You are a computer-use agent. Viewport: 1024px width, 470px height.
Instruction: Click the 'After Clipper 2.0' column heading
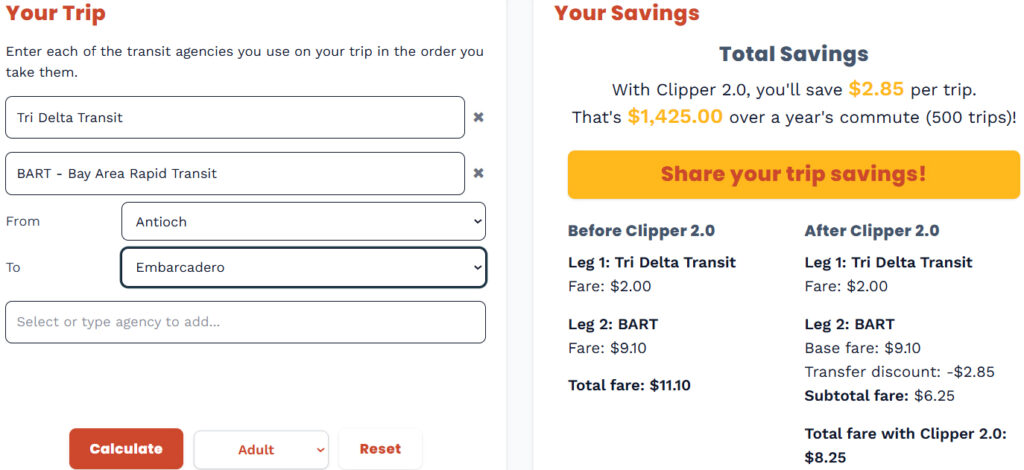pos(871,231)
